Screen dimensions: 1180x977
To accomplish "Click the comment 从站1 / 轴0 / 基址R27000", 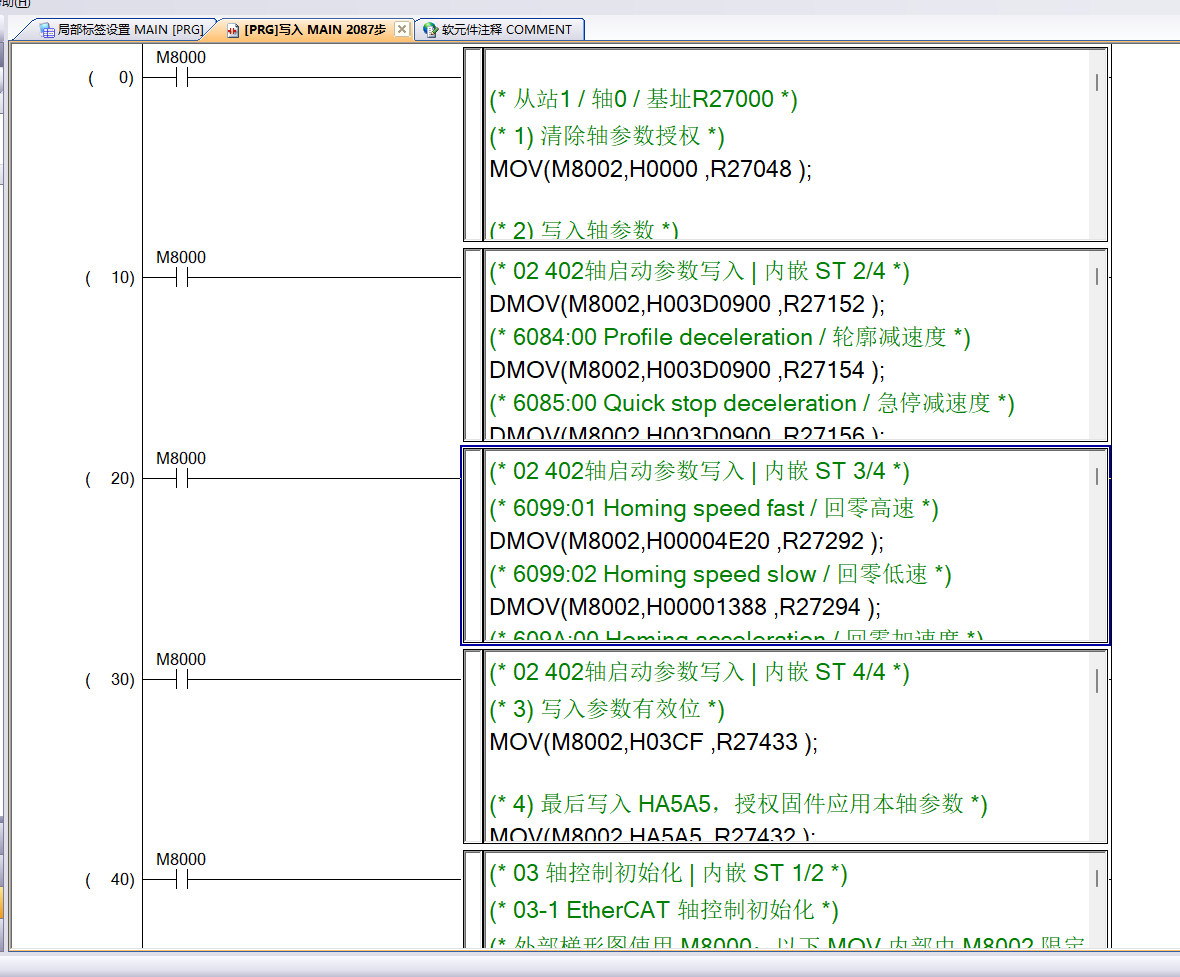I will click(x=643, y=99).
